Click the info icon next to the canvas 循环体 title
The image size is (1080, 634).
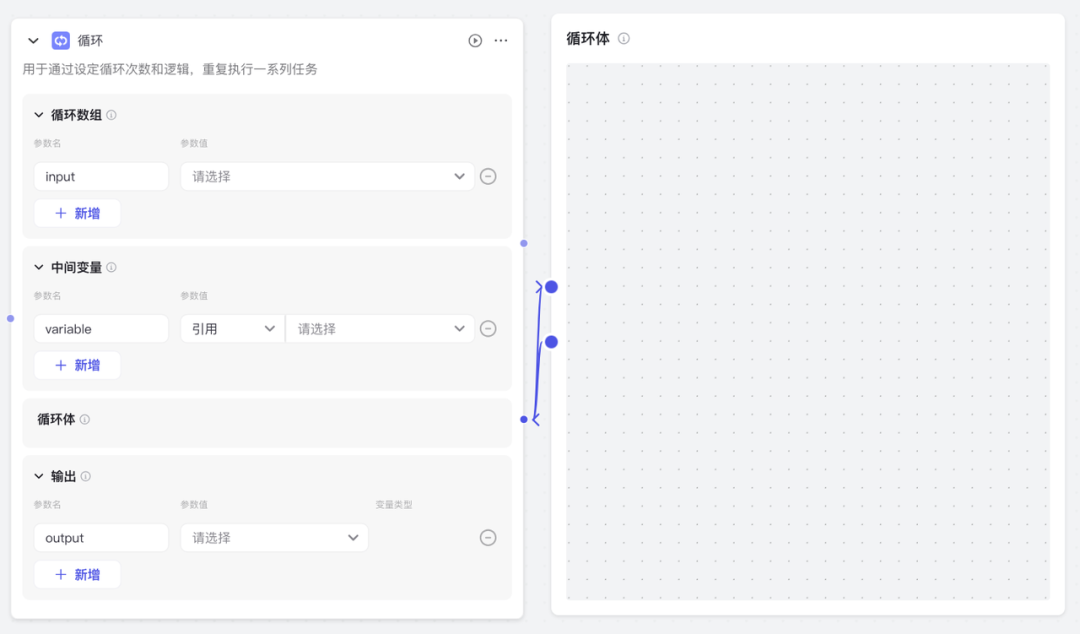tap(624, 38)
